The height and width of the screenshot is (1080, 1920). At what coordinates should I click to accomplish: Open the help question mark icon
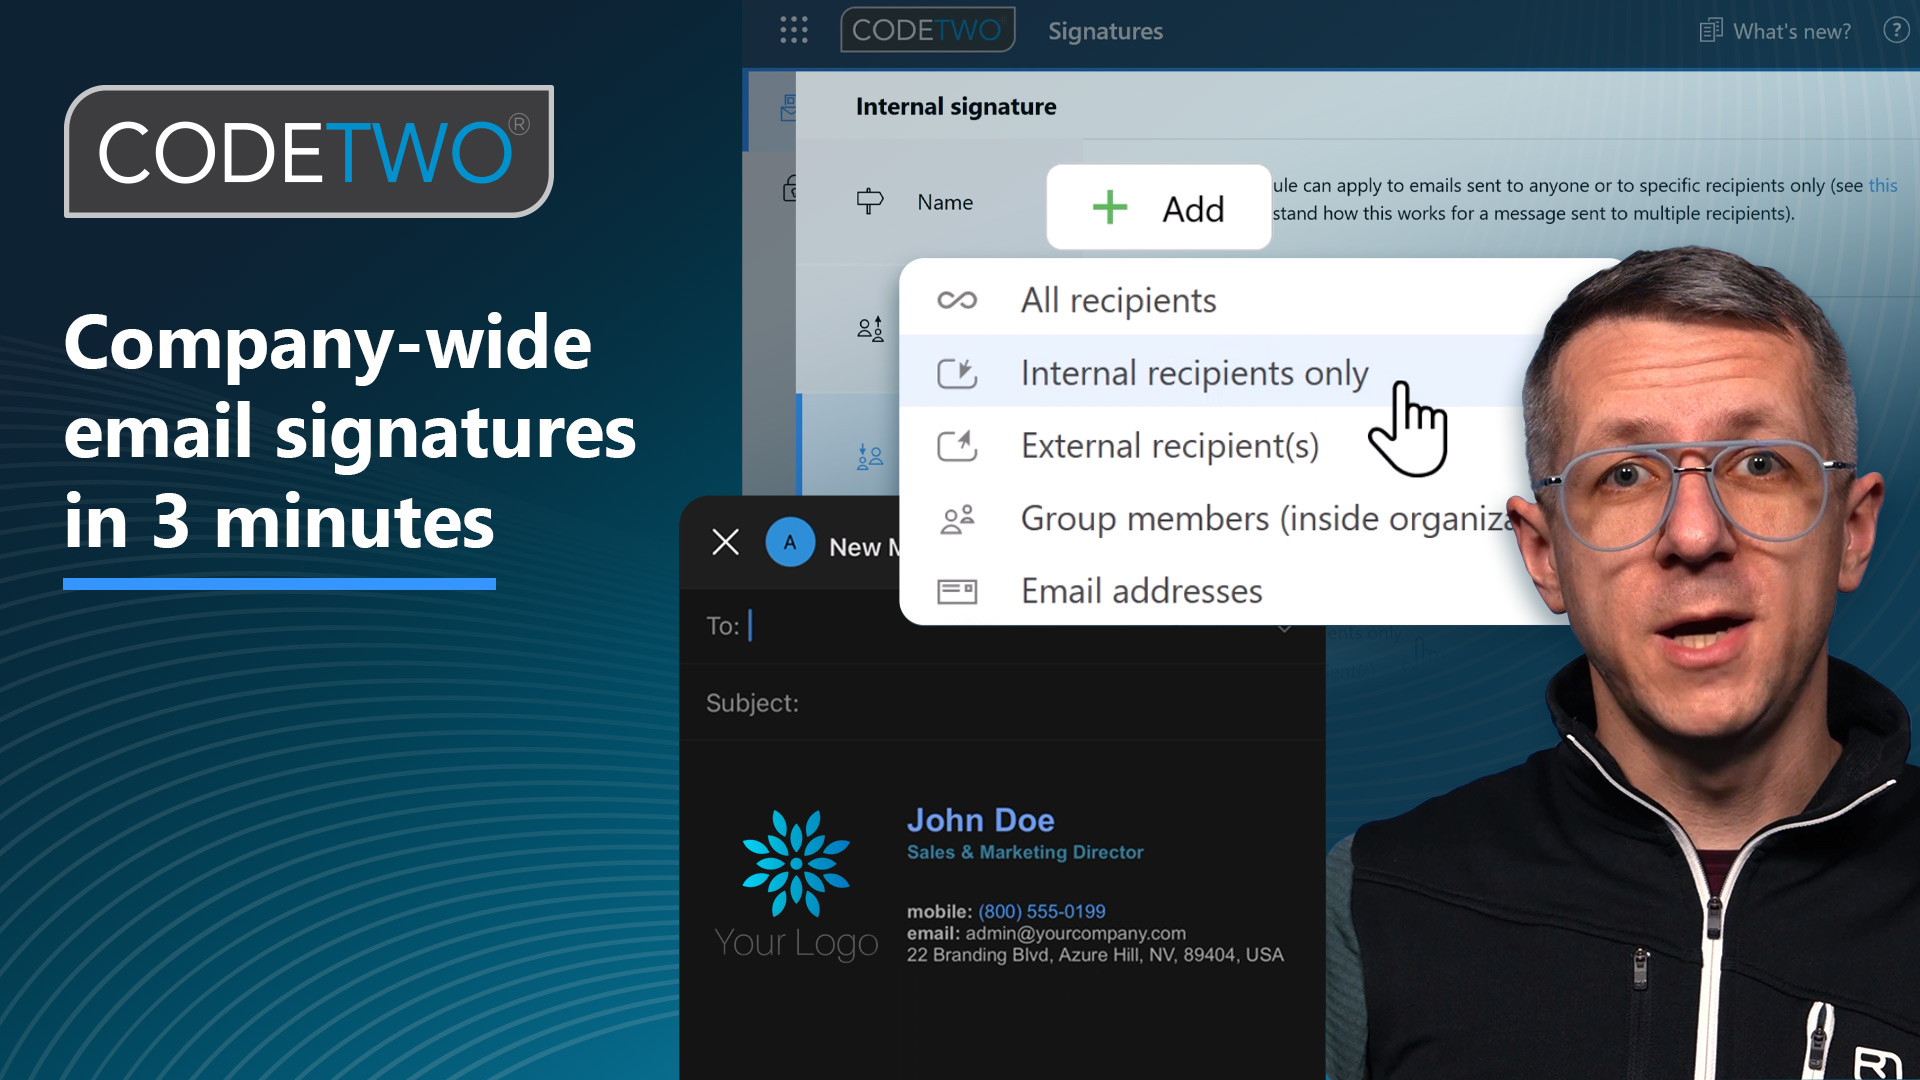tap(1896, 30)
